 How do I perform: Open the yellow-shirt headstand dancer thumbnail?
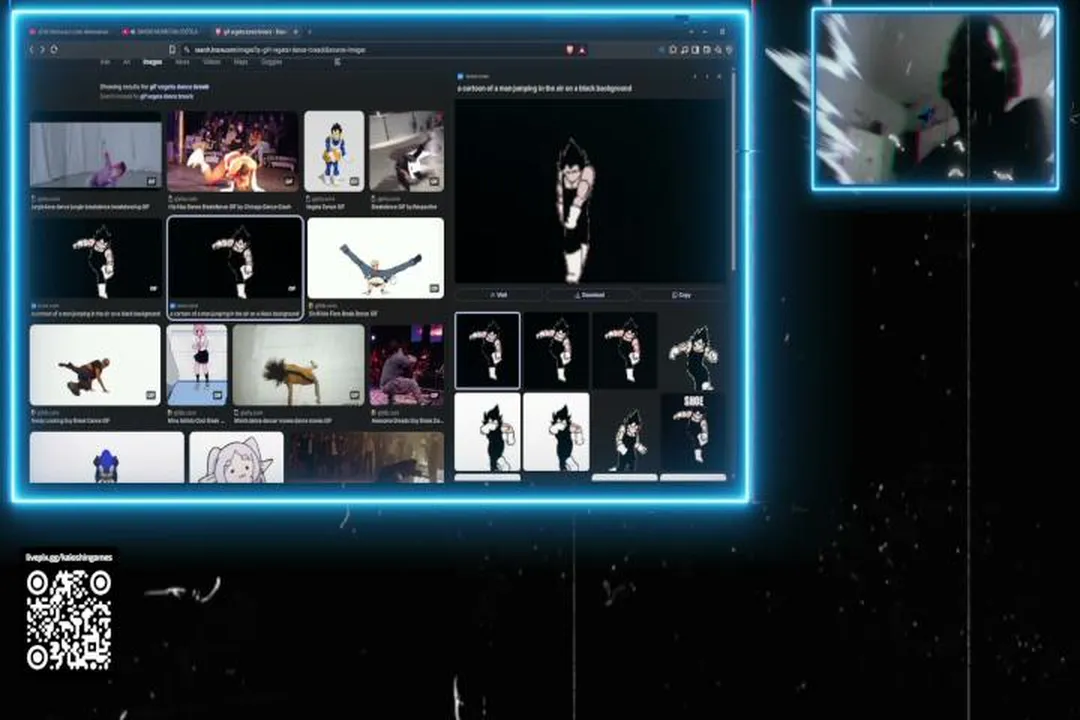[298, 365]
